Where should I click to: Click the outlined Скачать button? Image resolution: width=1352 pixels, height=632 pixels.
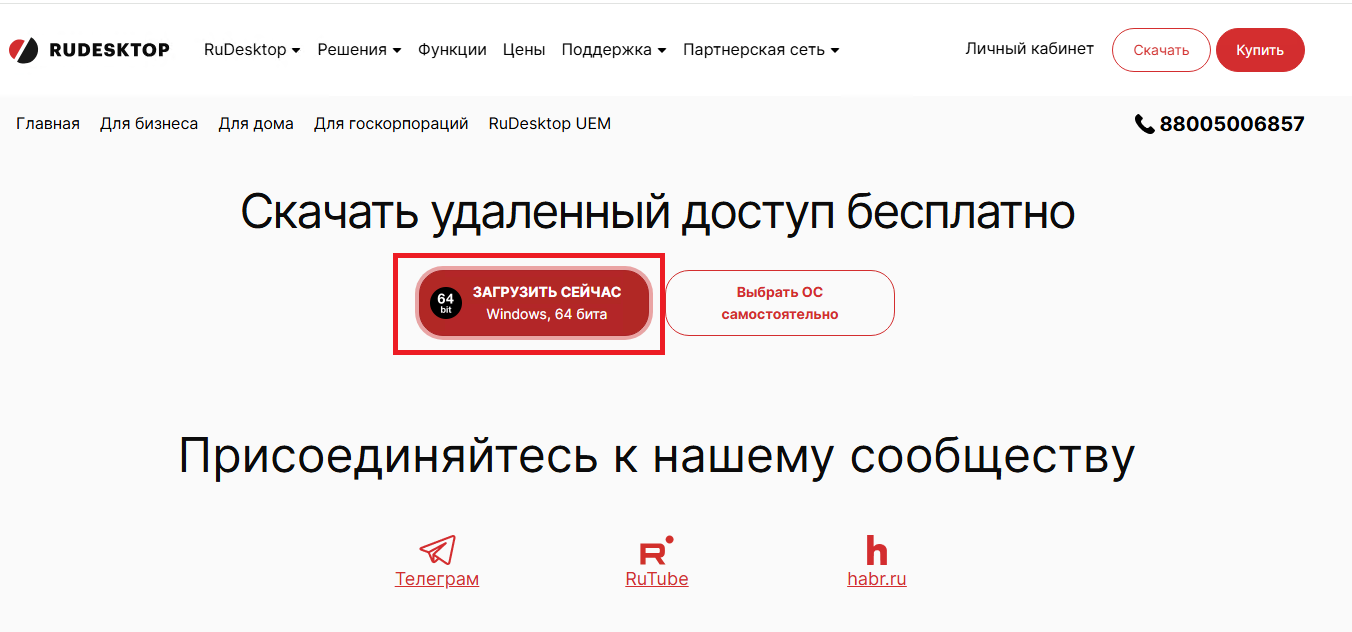(x=1161, y=50)
